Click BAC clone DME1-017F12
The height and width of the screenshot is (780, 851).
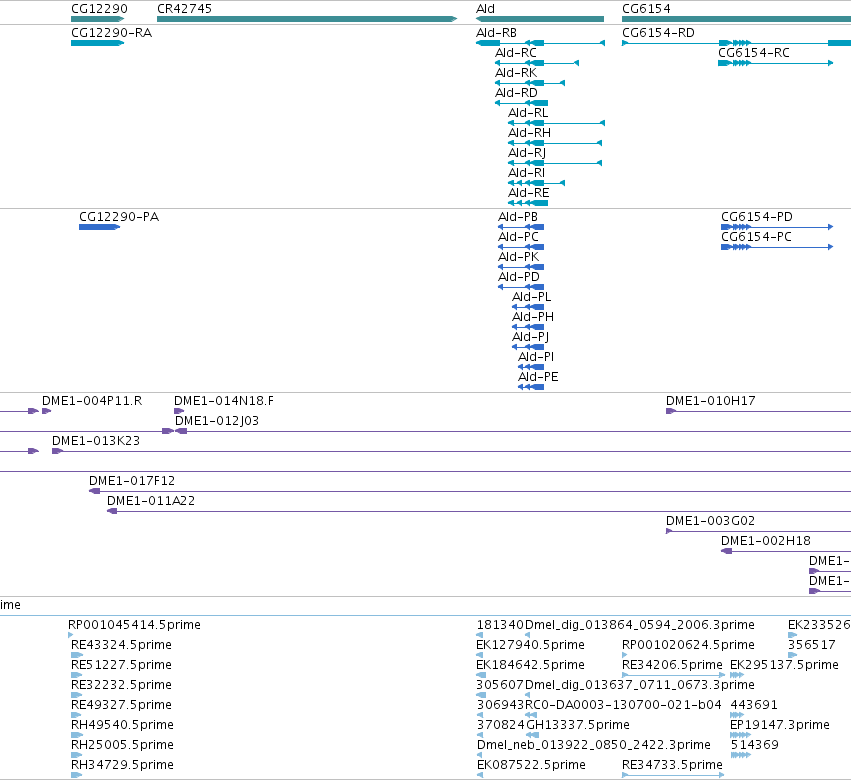470,491
